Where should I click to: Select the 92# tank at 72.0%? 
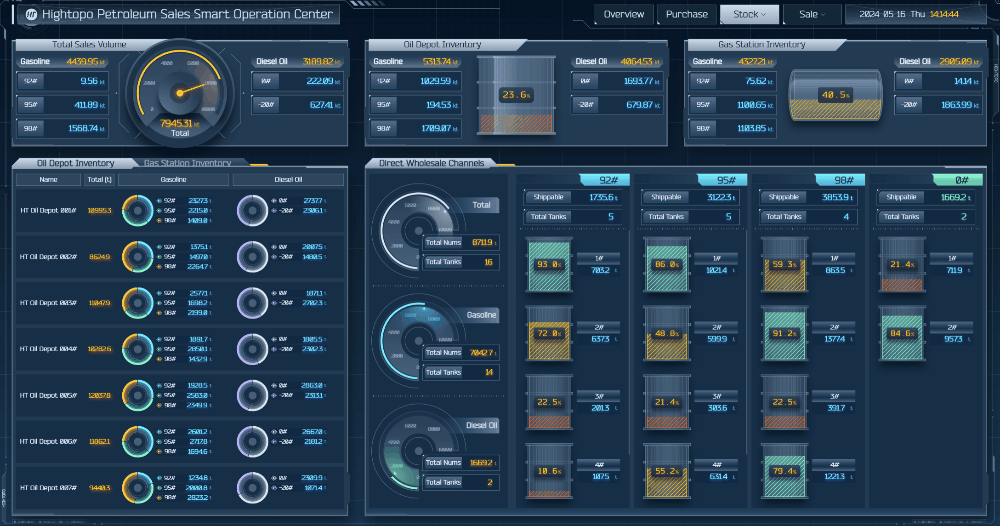[549, 333]
